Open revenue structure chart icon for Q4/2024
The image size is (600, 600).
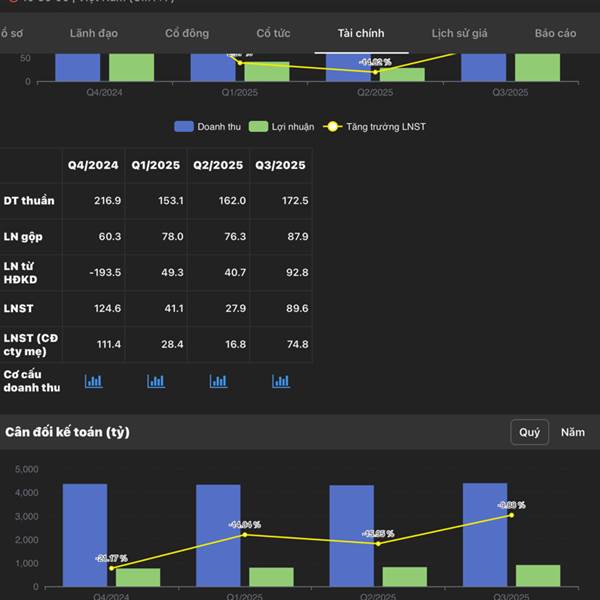(x=94, y=381)
